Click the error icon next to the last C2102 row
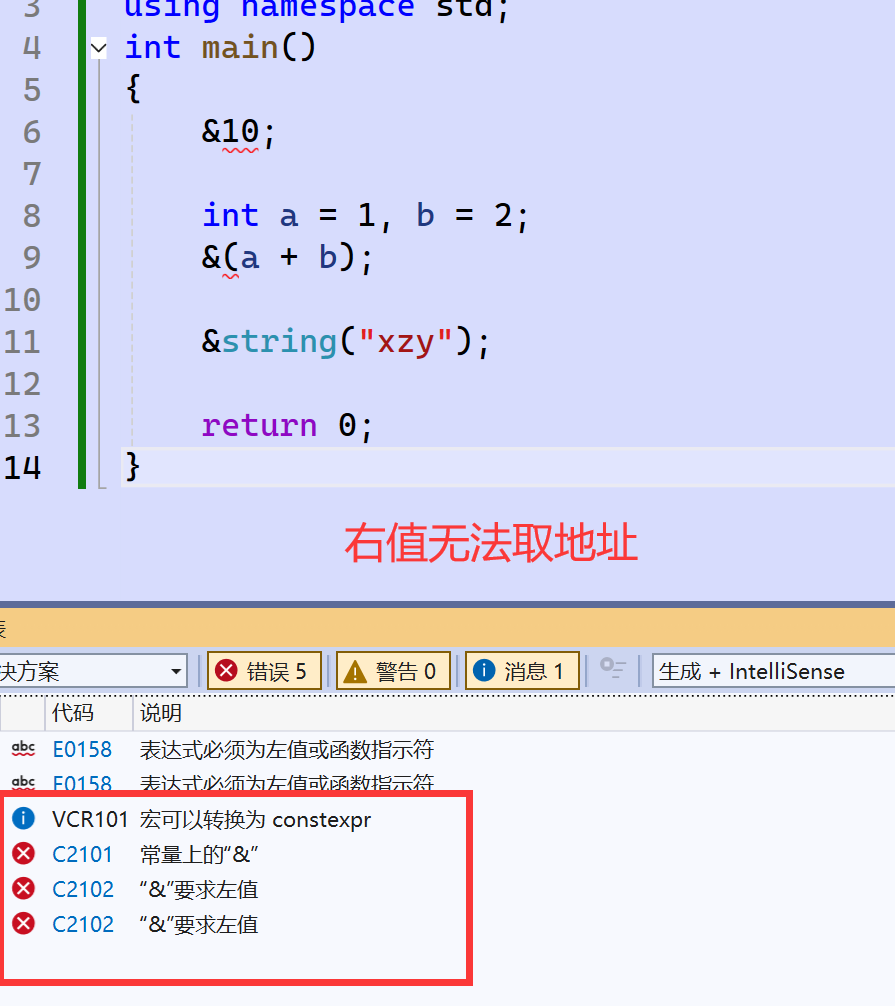 (23, 924)
